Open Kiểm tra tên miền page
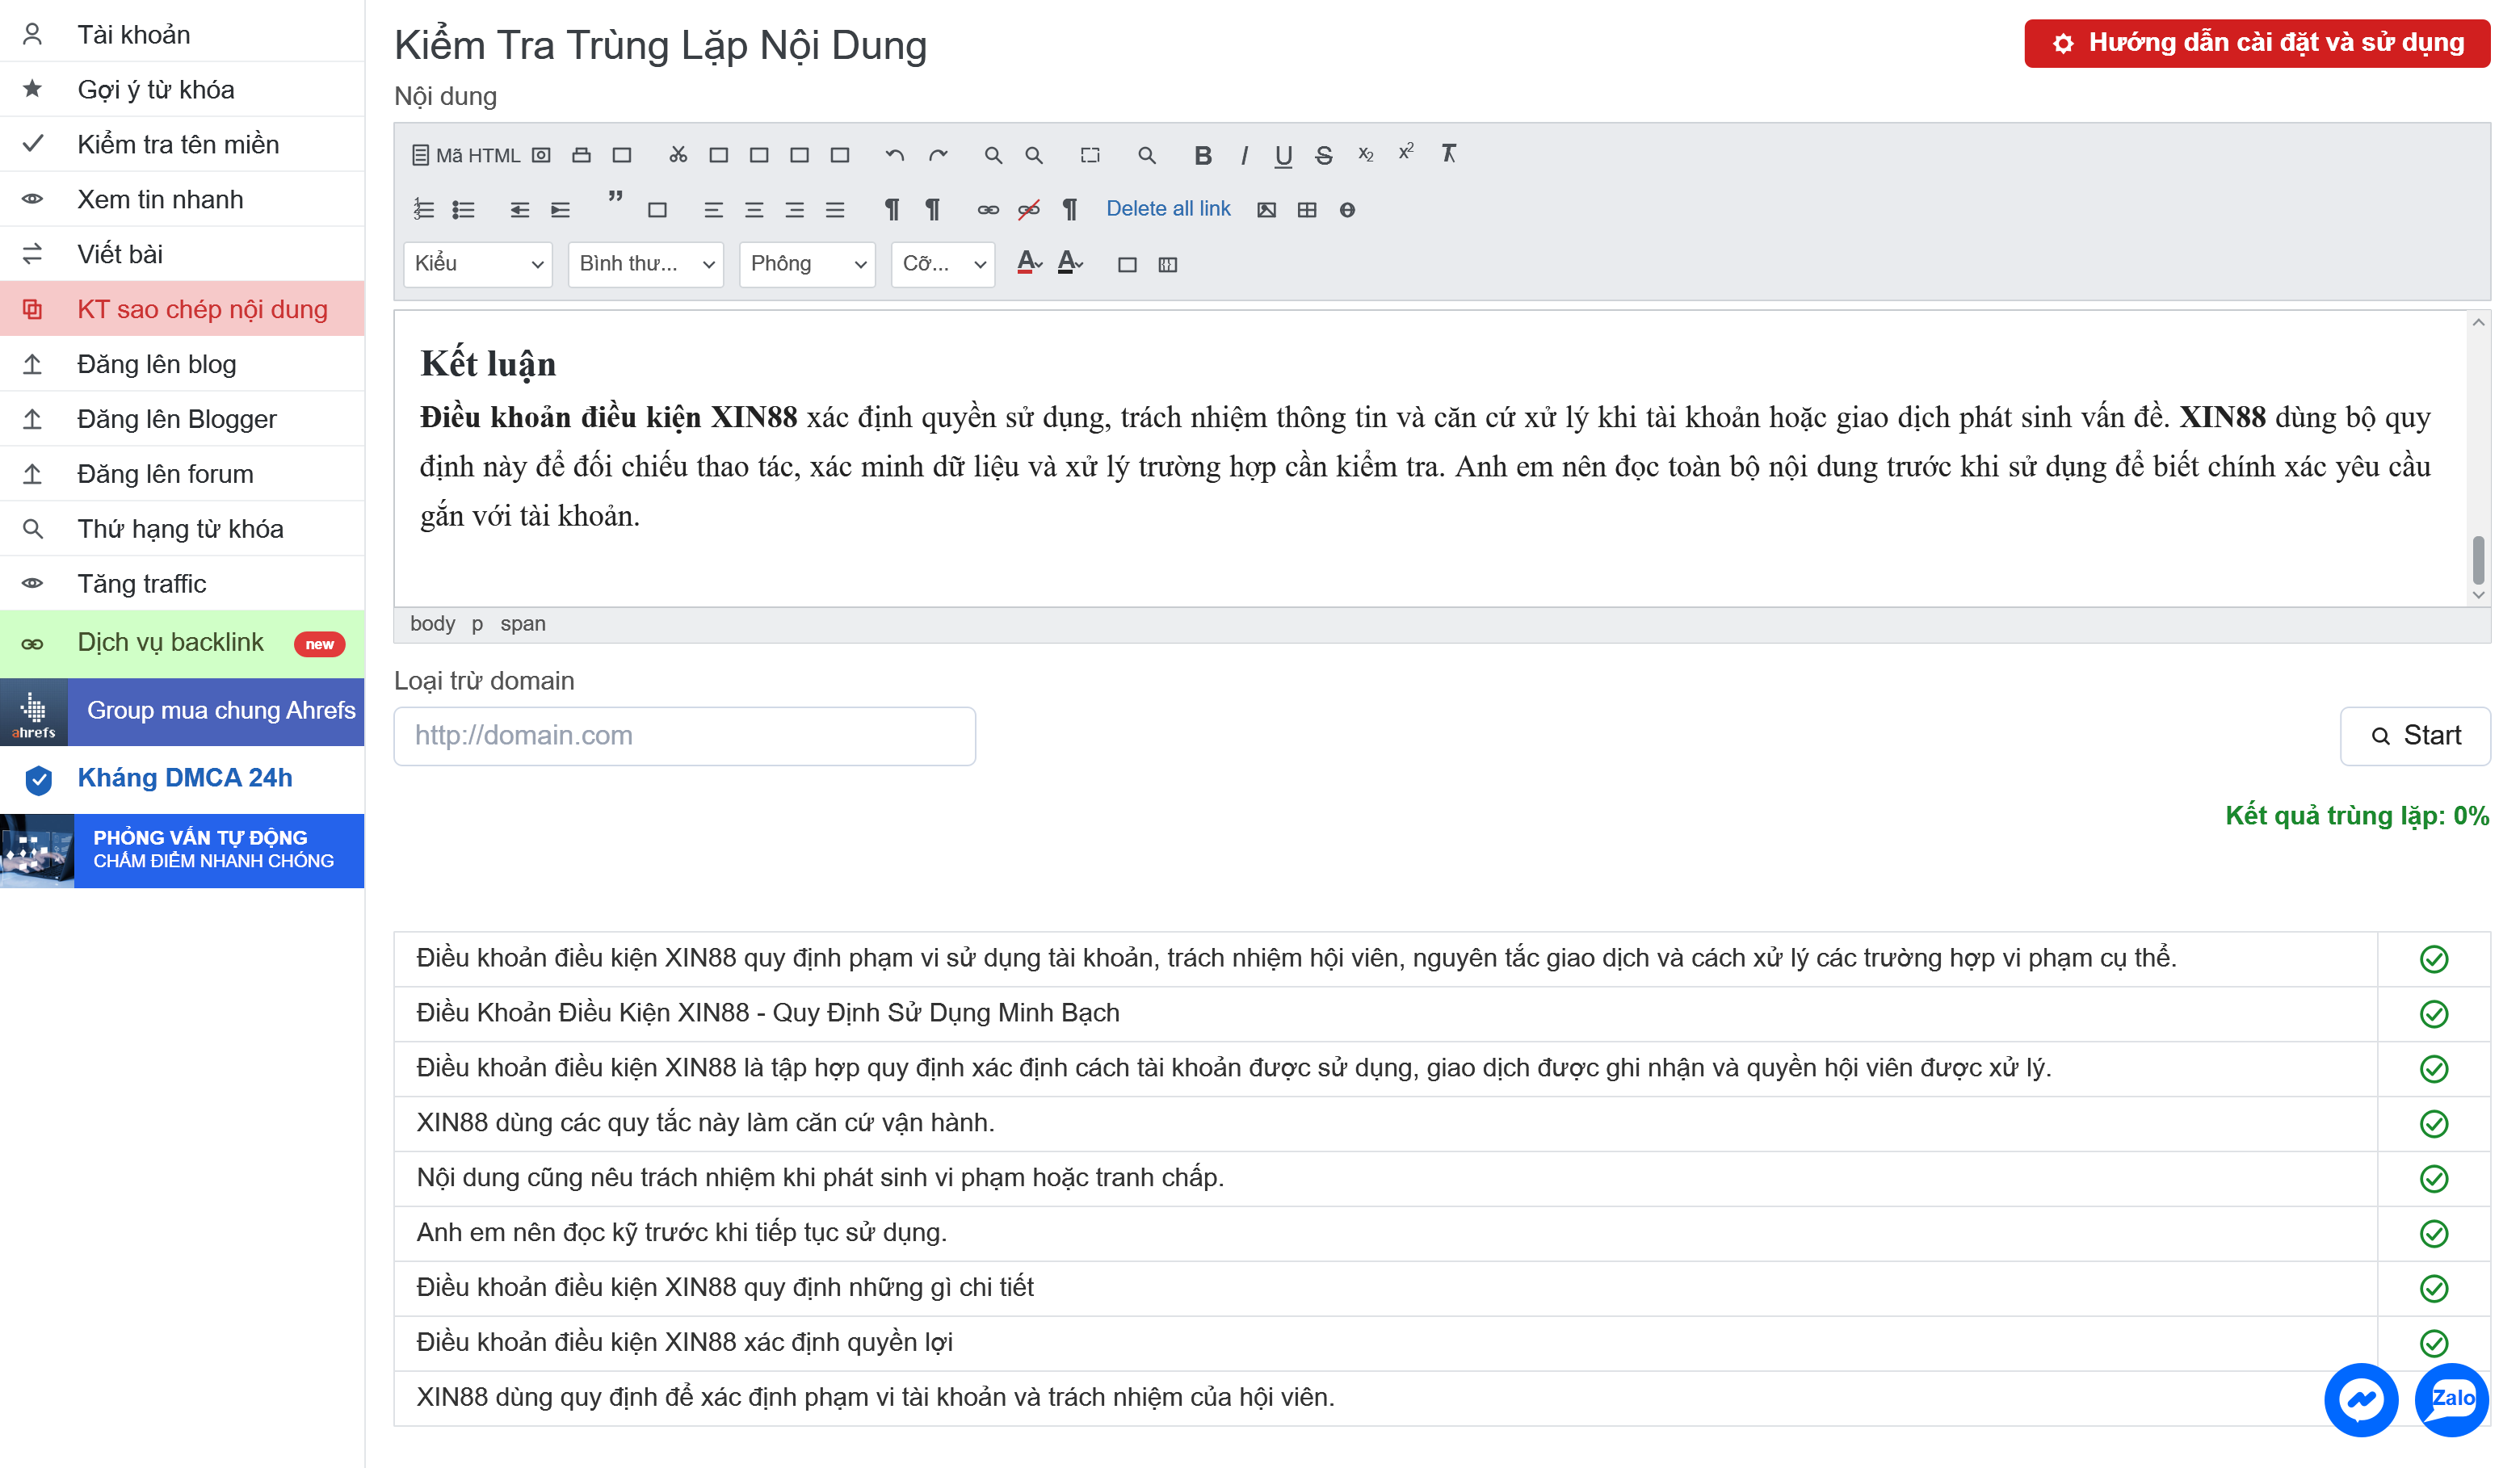This screenshot has width=2520, height=1468. (x=182, y=145)
